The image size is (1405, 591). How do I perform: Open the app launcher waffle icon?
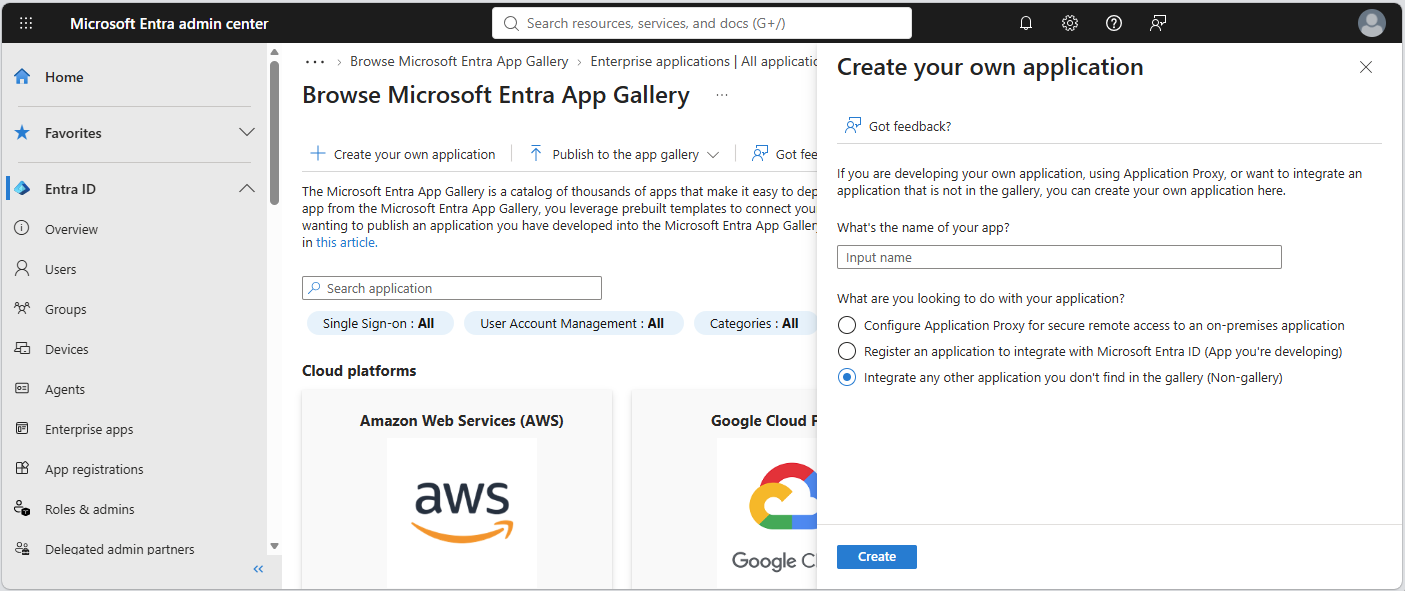[26, 23]
